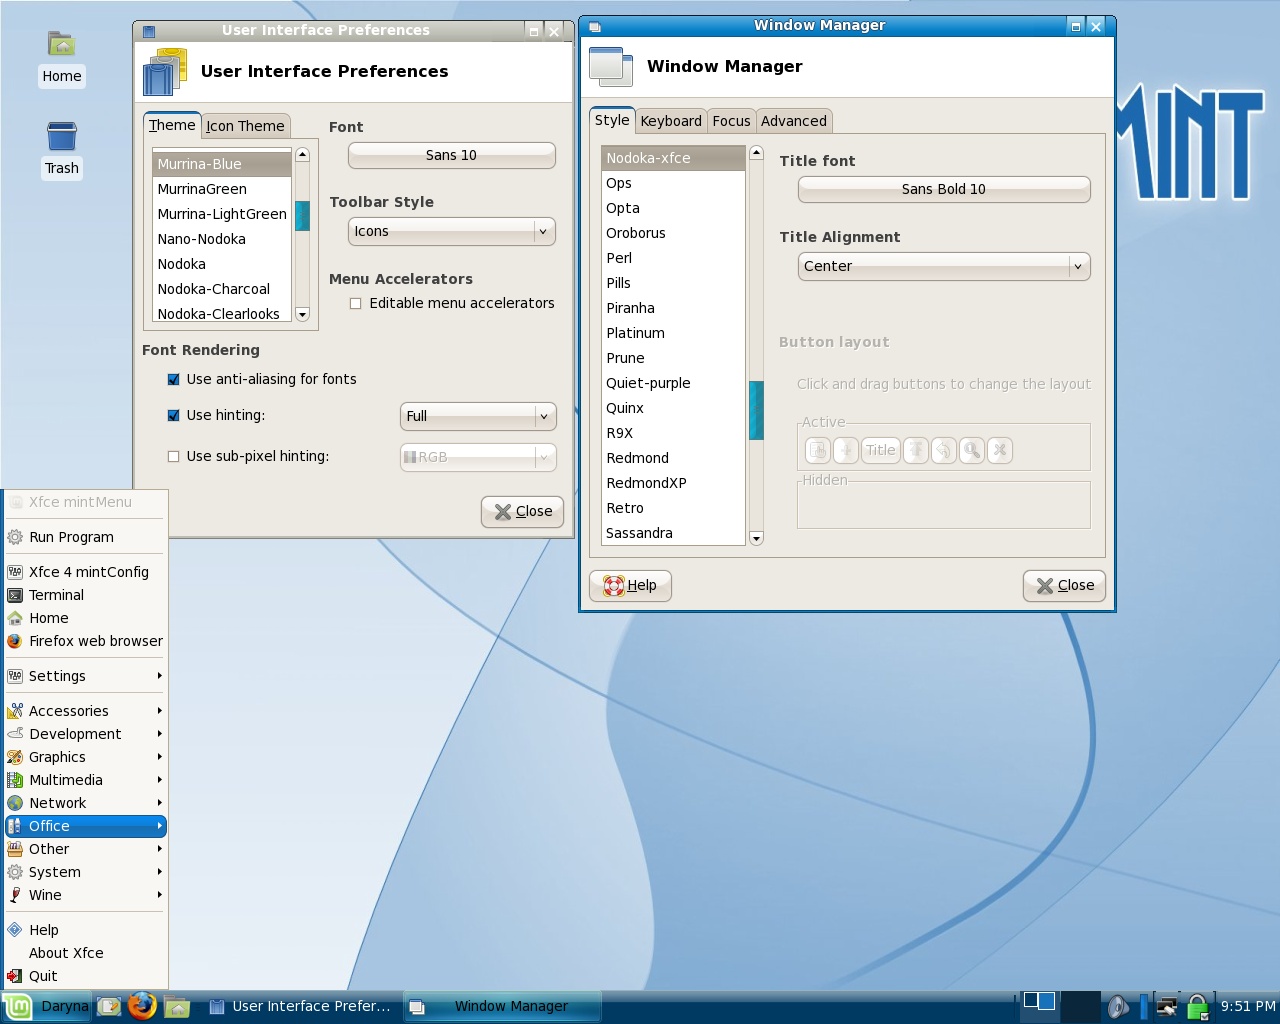Click the Sans Bold 10 title font button
Viewport: 1280px width, 1024px height.
(944, 189)
